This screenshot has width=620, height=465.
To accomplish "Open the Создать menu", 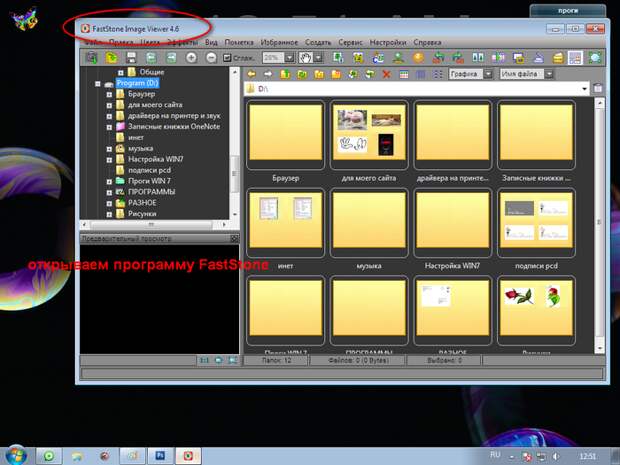I will tap(318, 42).
